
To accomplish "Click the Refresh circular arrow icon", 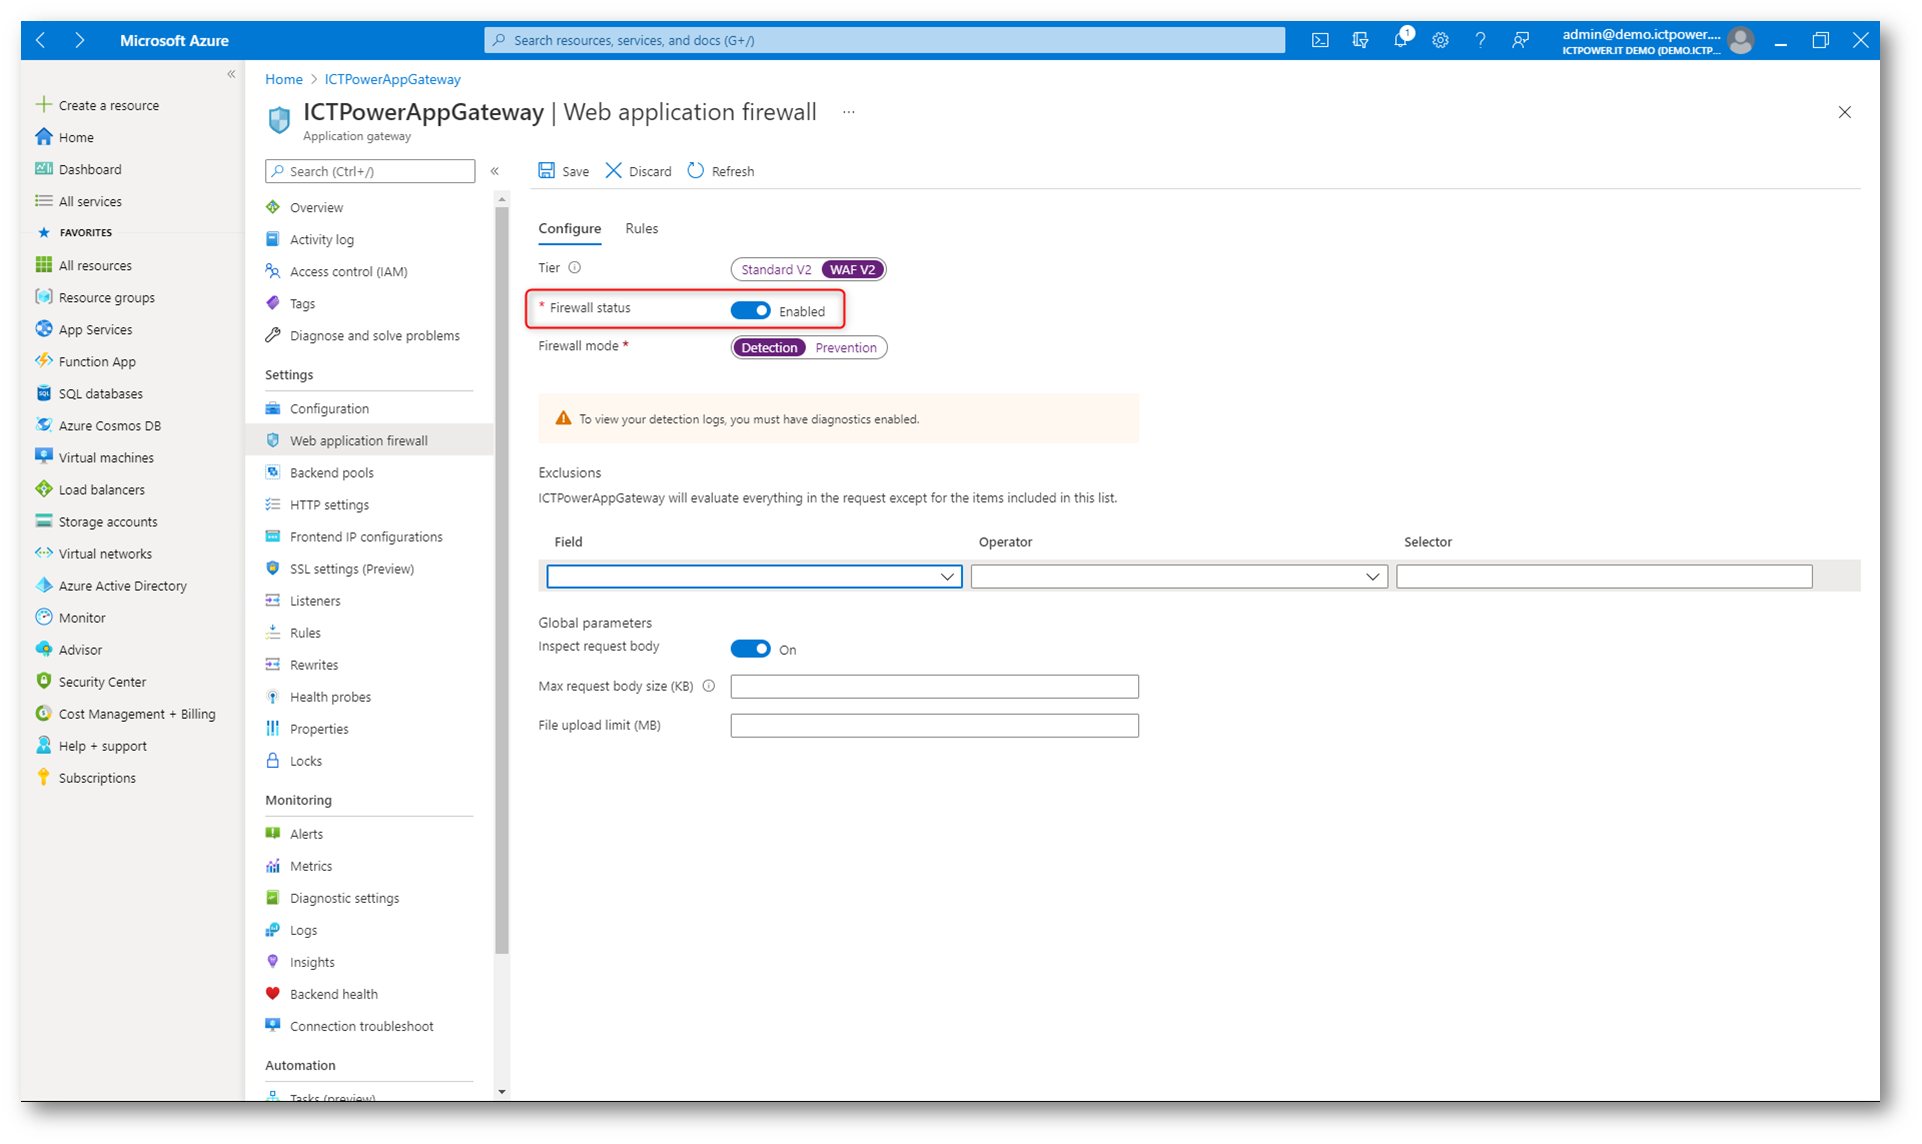I will point(696,171).
